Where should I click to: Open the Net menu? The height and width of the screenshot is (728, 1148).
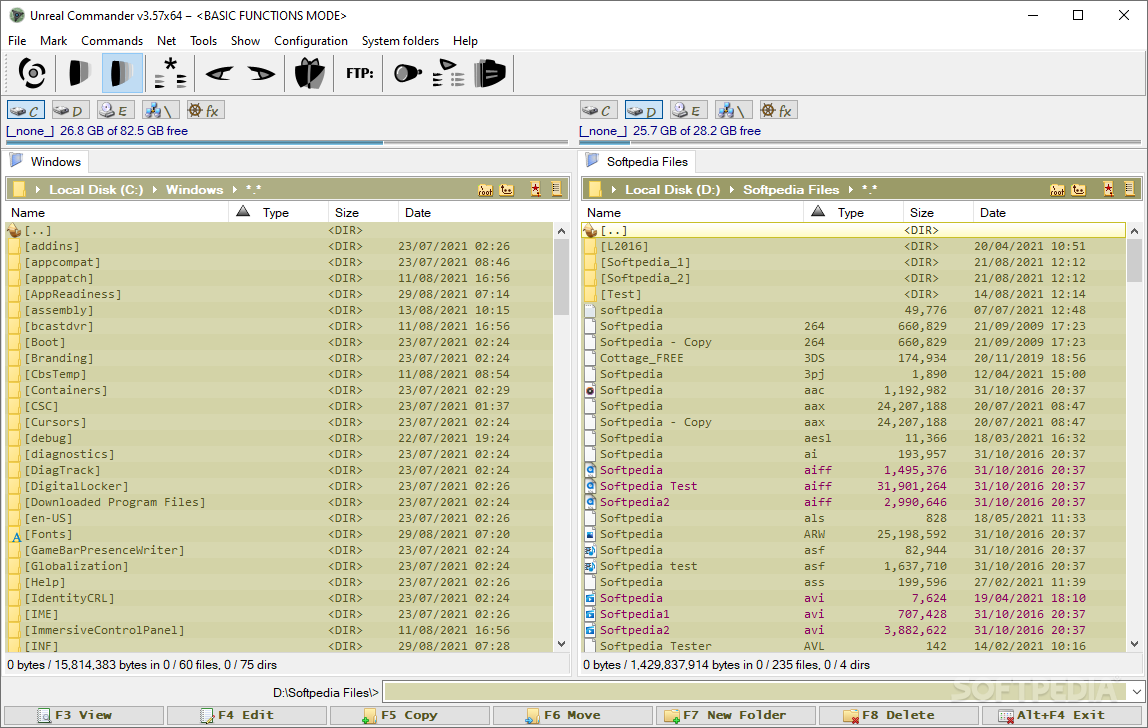point(166,41)
